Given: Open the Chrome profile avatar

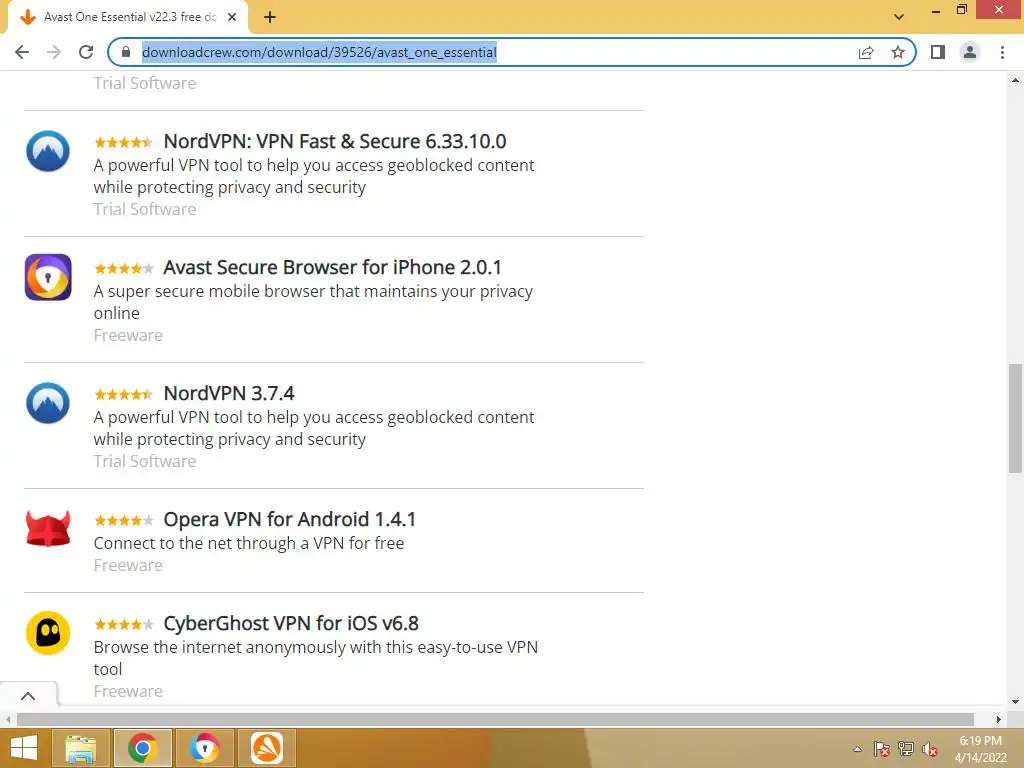Looking at the screenshot, I should (x=970, y=52).
